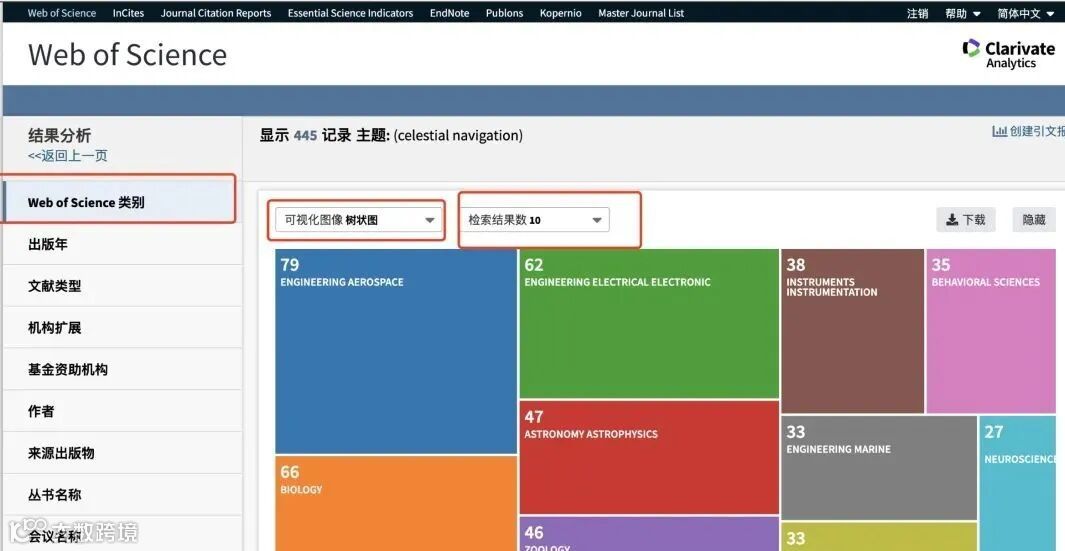Screen dimensions: 1065x551
Task: Open Journal Citation Reports link
Action: (216, 13)
